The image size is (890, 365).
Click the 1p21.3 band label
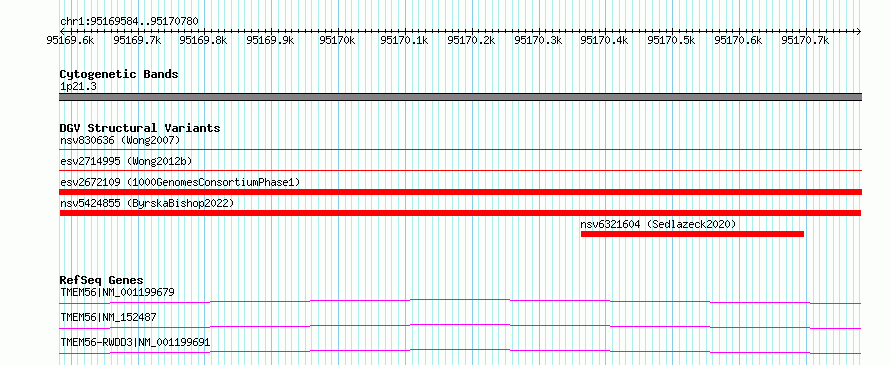click(77, 87)
